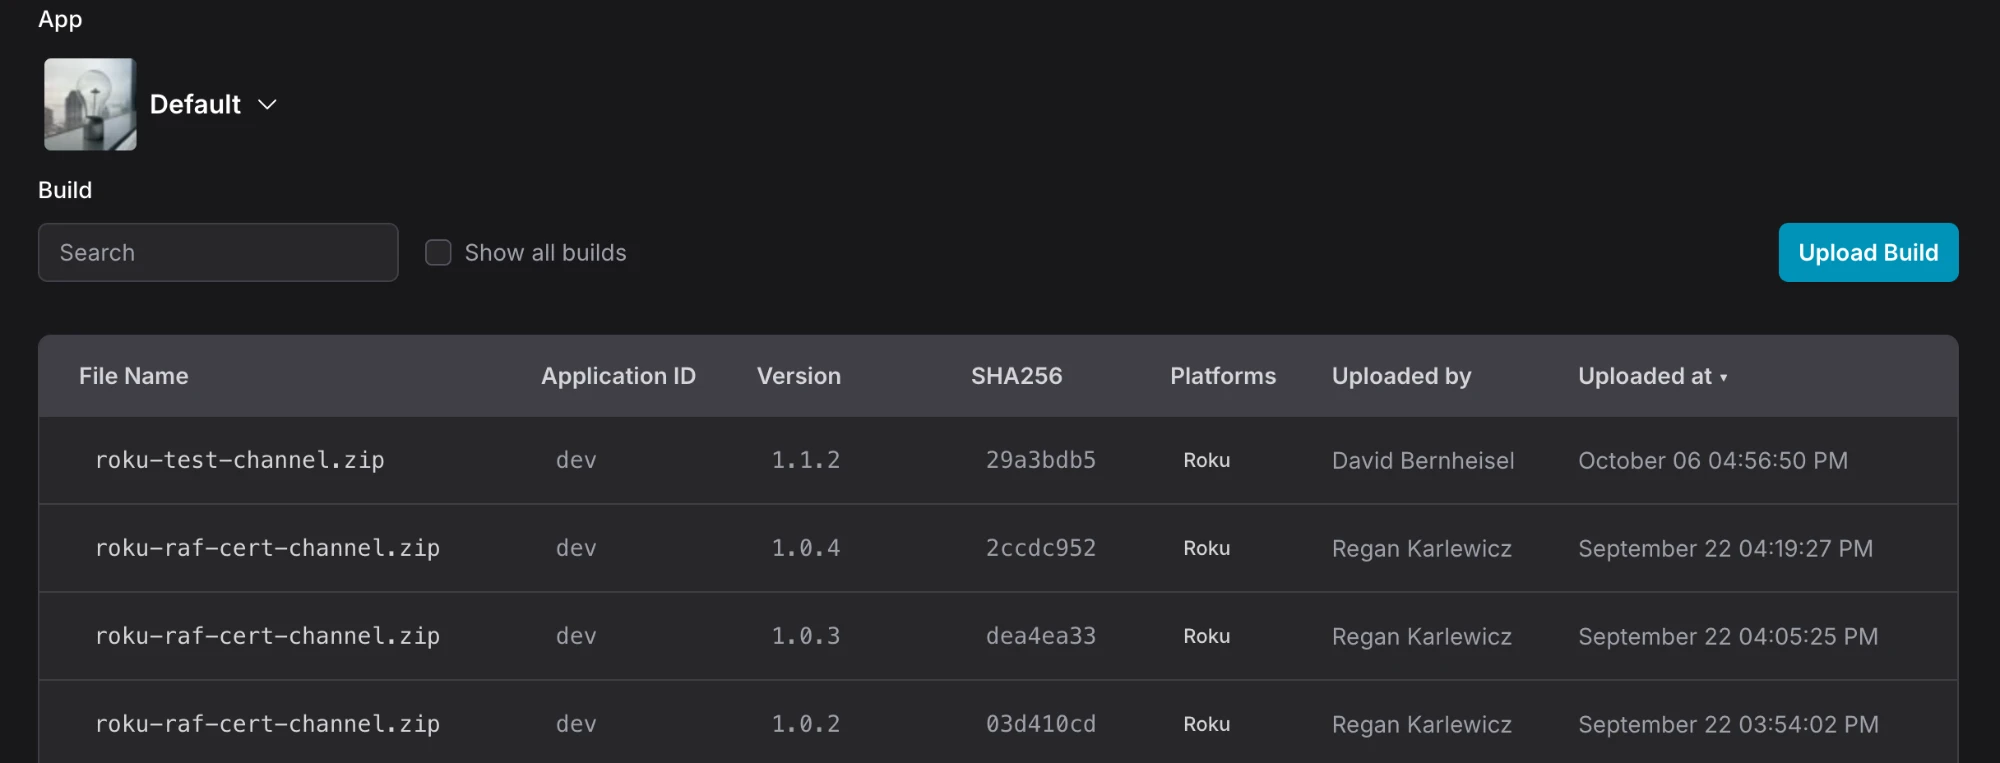This screenshot has height=763, width=2000.
Task: Click the sort arrow next to Uploaded at
Action: 1723,378
